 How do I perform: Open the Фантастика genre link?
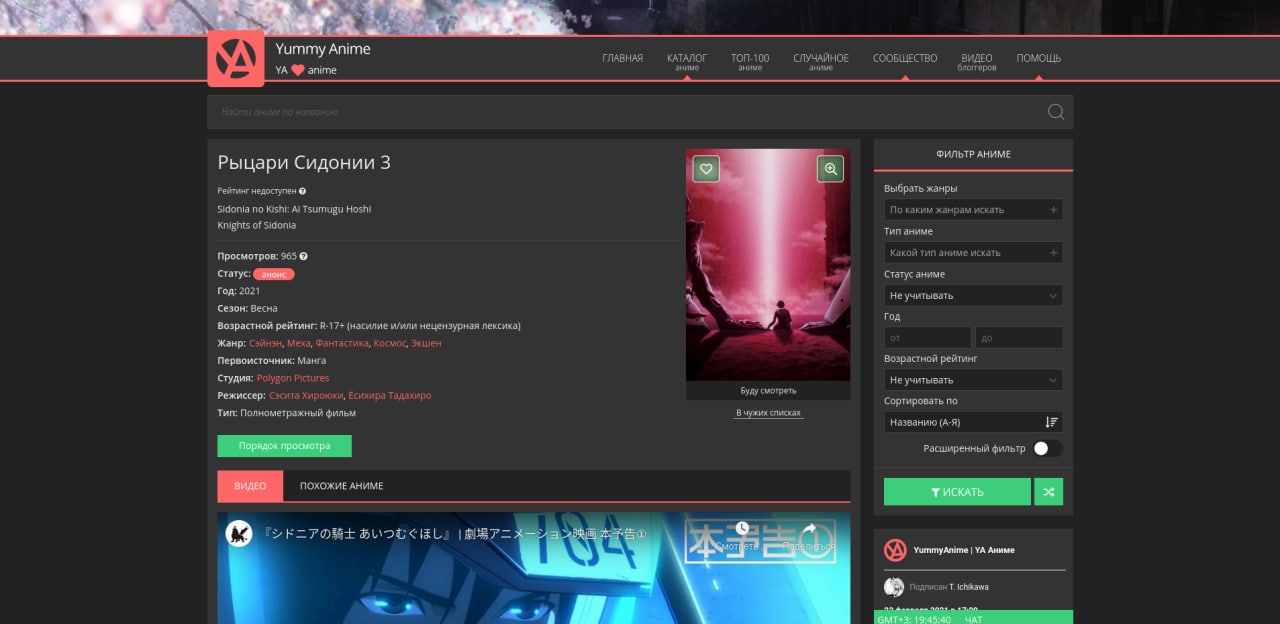[x=341, y=343]
